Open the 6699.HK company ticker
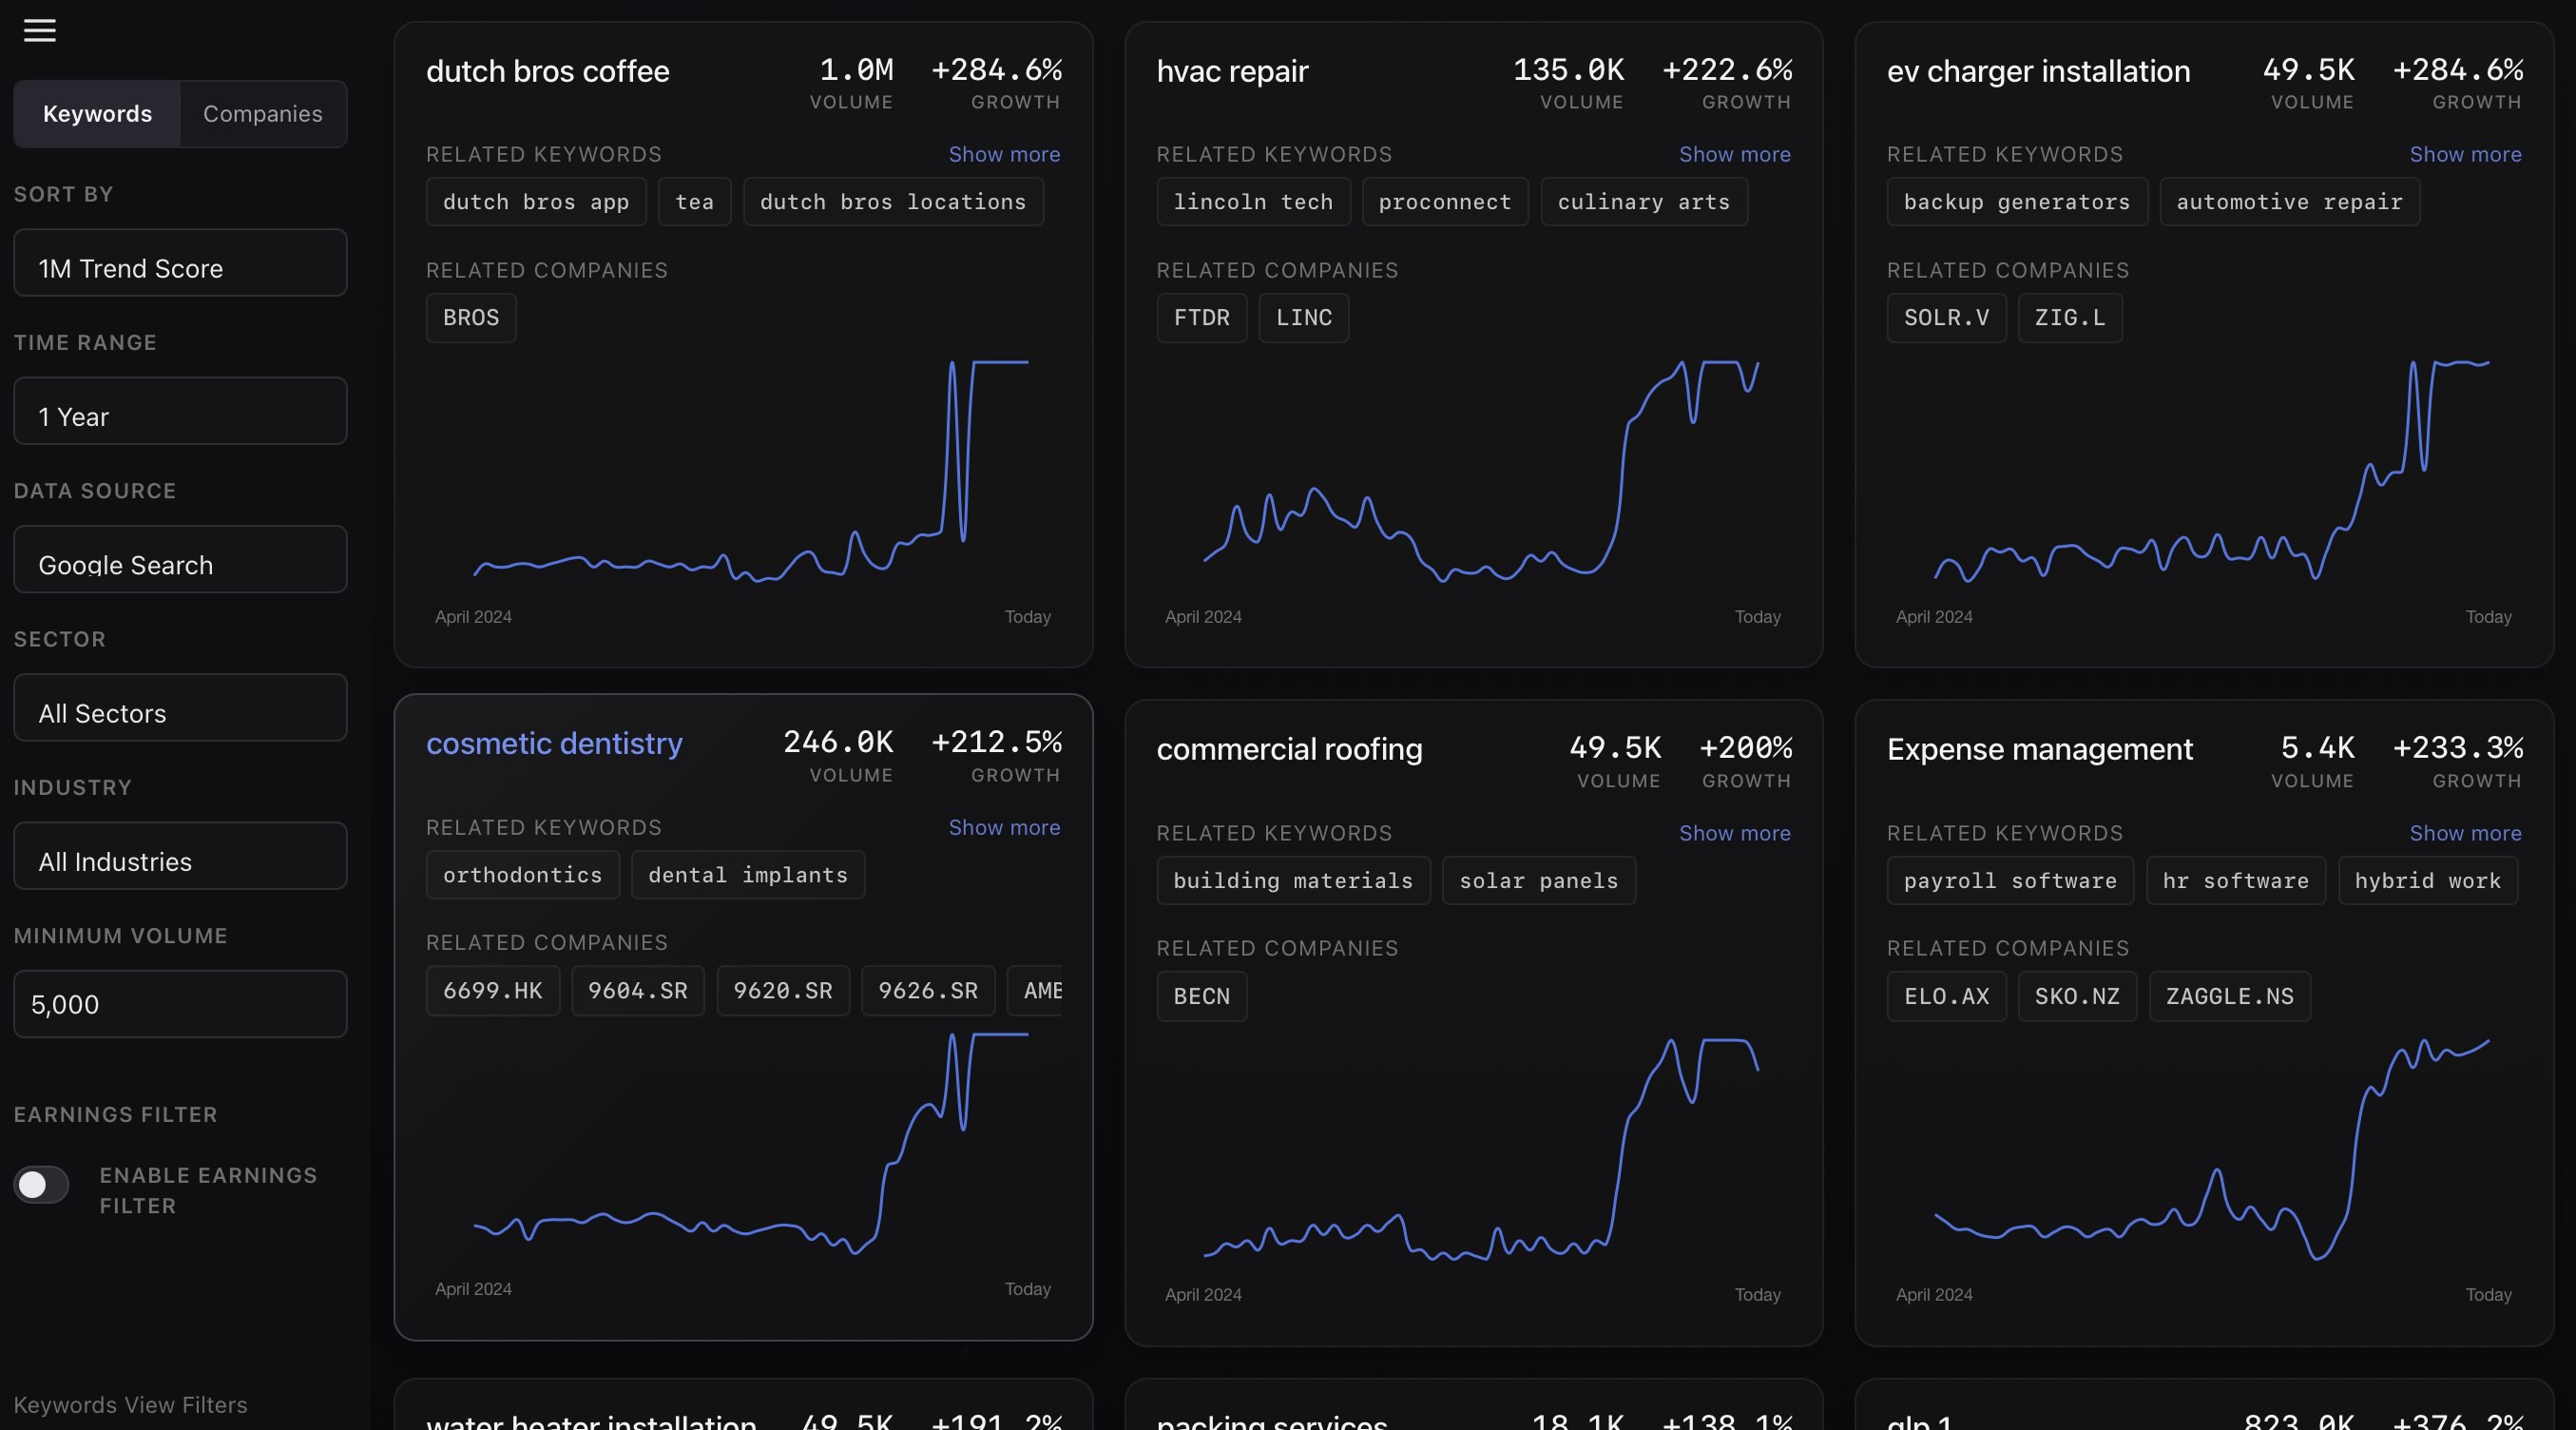Screen dimensions: 2576x1430 (492, 991)
